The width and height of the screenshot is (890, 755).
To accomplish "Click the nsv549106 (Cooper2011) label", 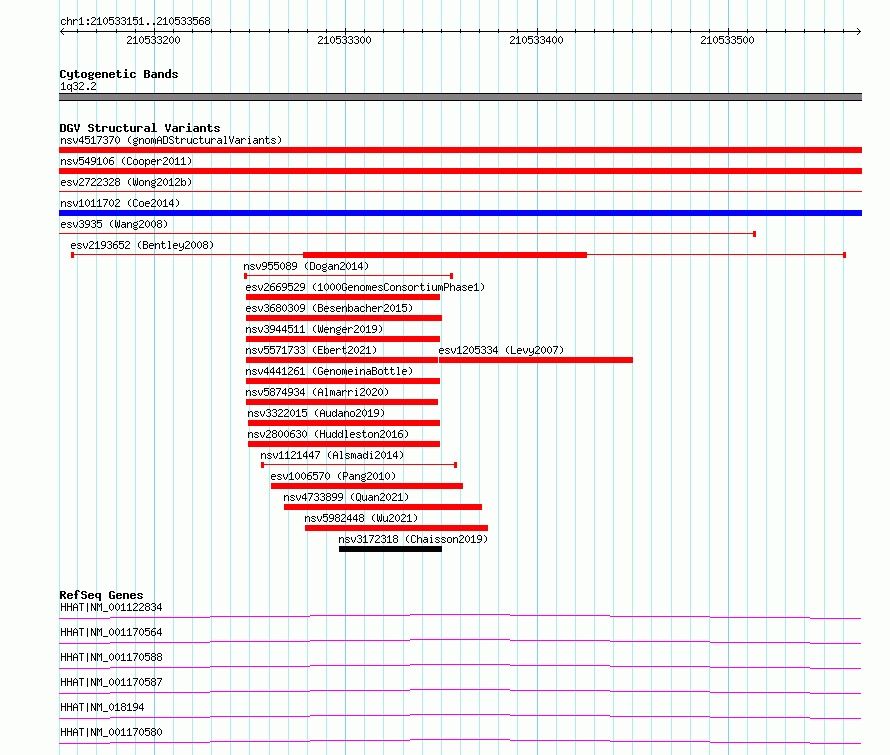I will pyautogui.click(x=126, y=161).
